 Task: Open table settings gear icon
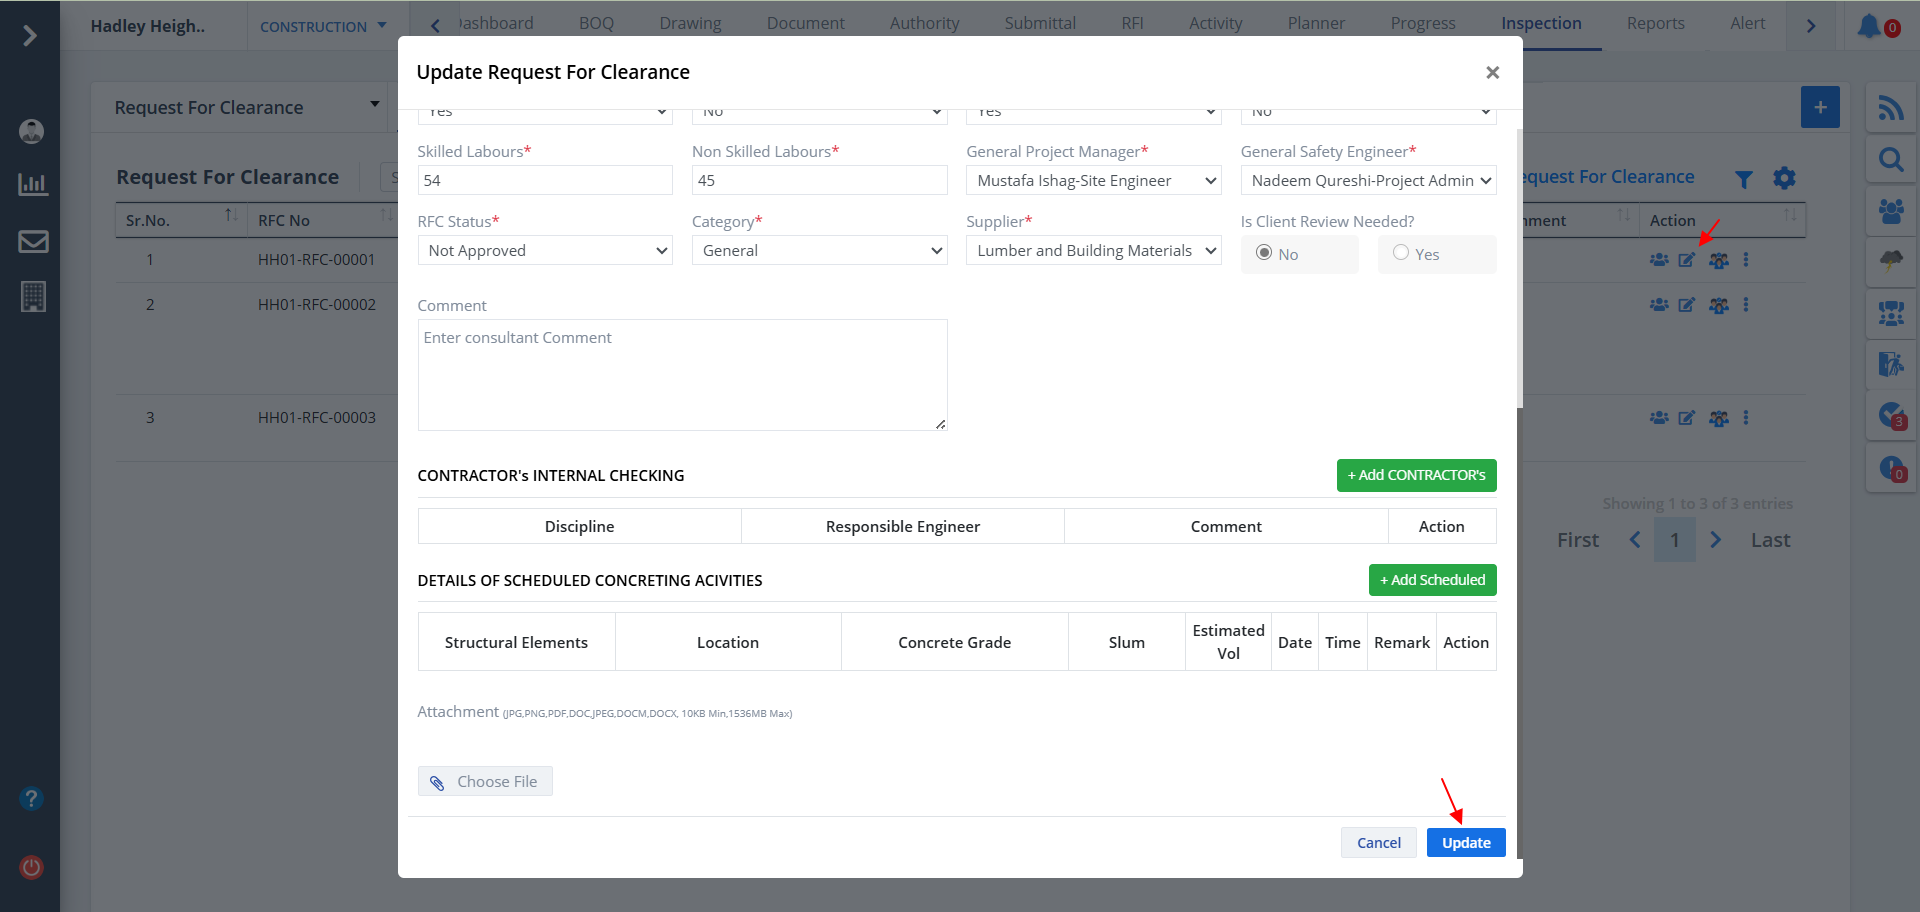click(x=1784, y=178)
